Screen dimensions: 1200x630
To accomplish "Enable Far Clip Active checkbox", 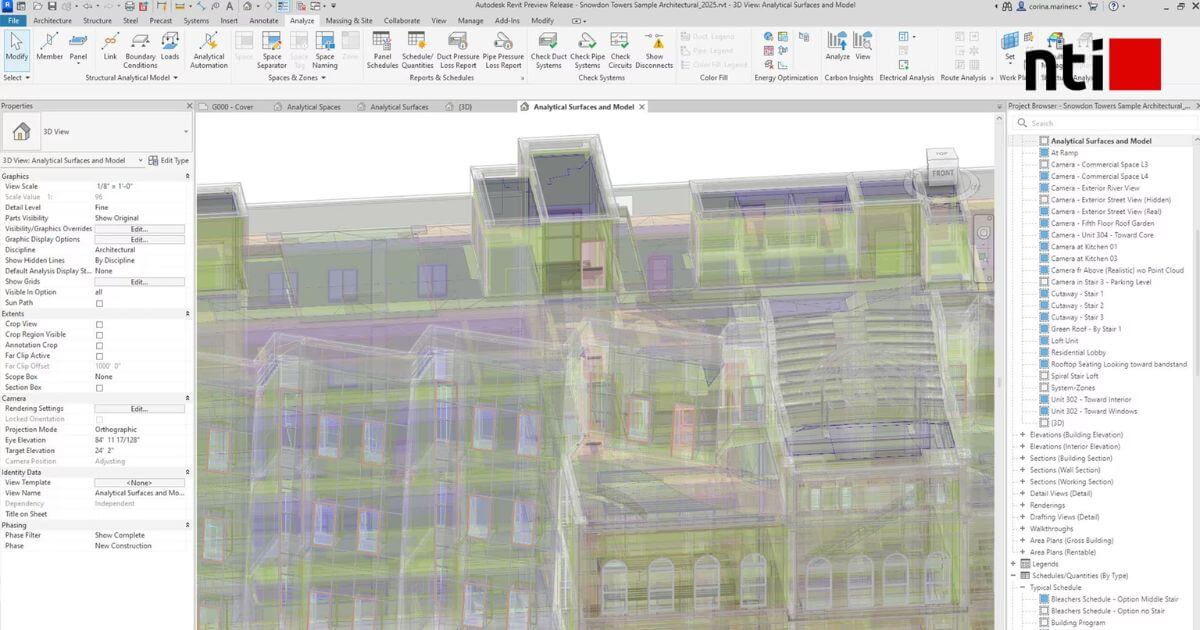I will tap(99, 356).
